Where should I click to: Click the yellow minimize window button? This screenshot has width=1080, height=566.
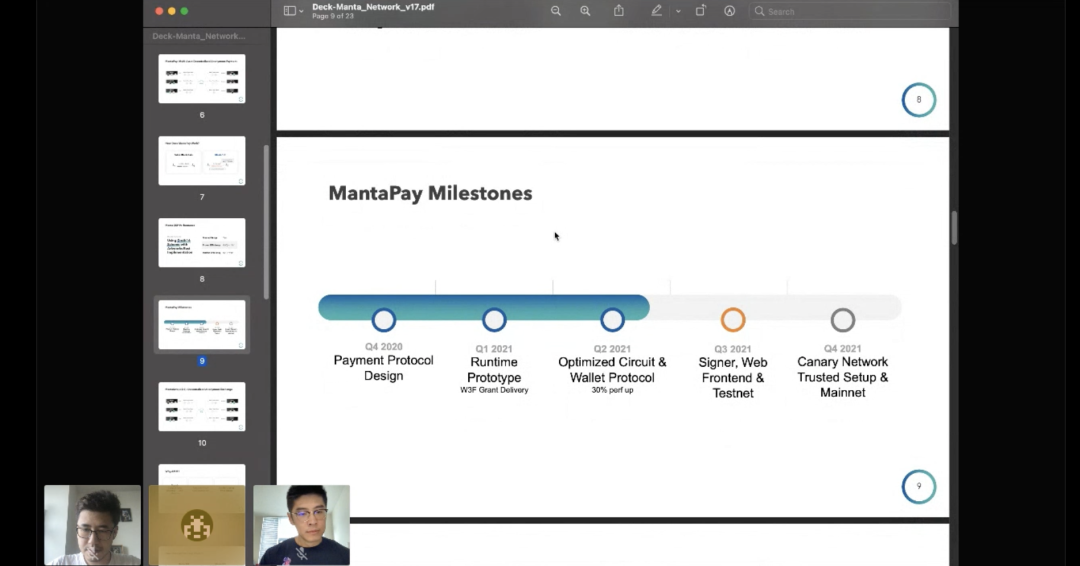[172, 11]
